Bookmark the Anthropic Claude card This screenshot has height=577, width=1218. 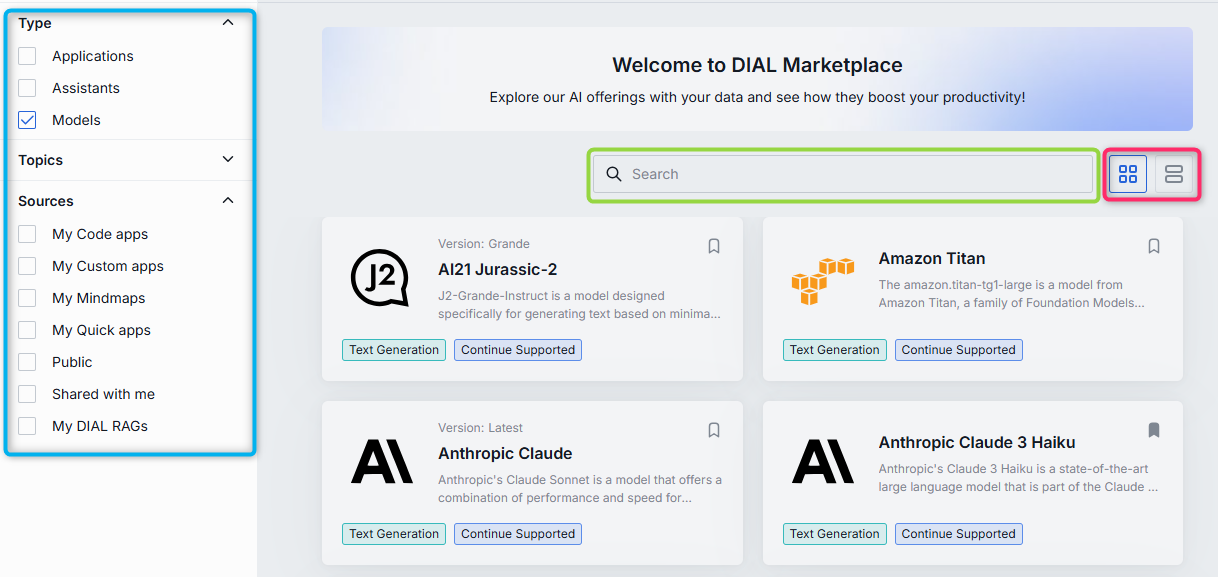coord(714,430)
